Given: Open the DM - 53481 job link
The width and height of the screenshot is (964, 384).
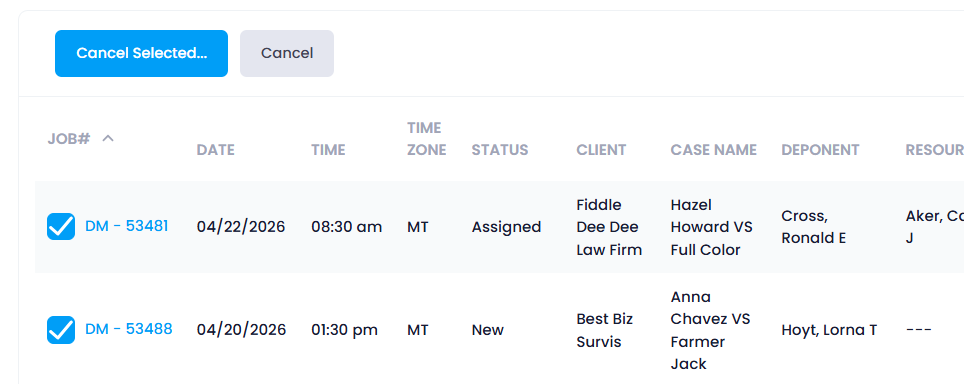Looking at the screenshot, I should (127, 226).
